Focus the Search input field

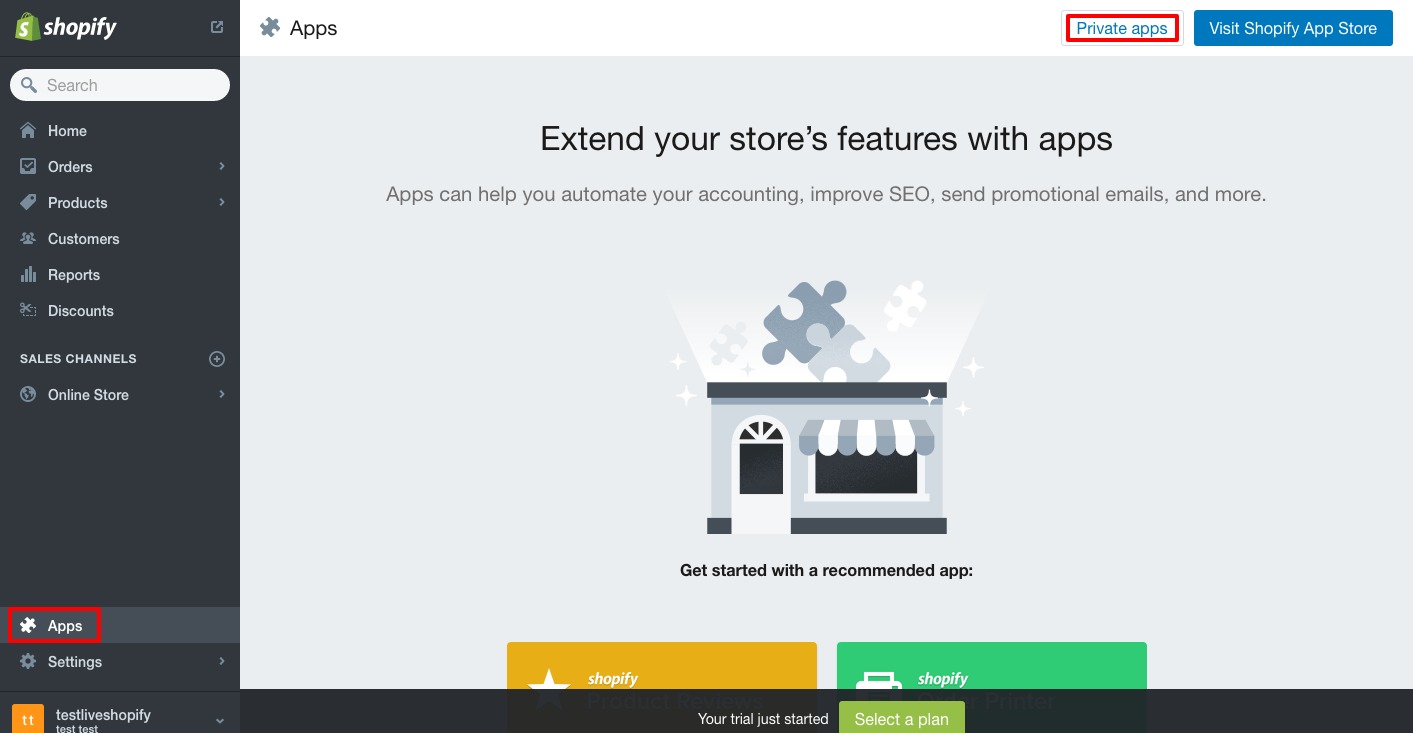pos(120,85)
